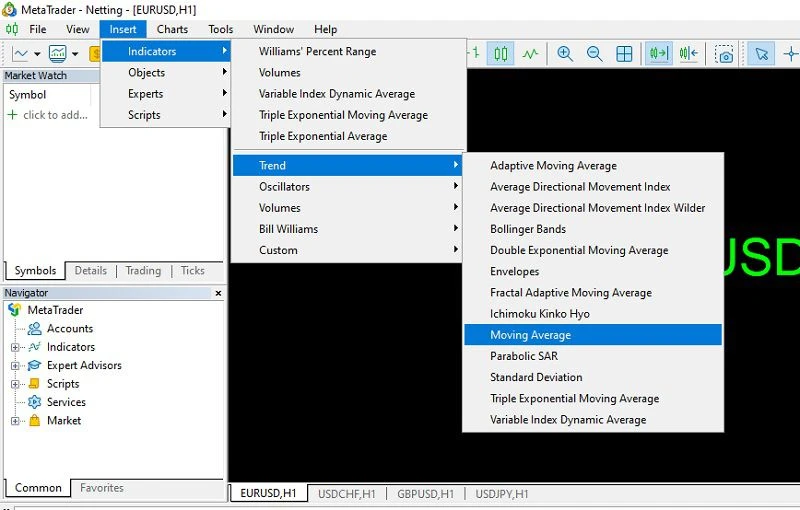Open the View menu

coord(78,29)
